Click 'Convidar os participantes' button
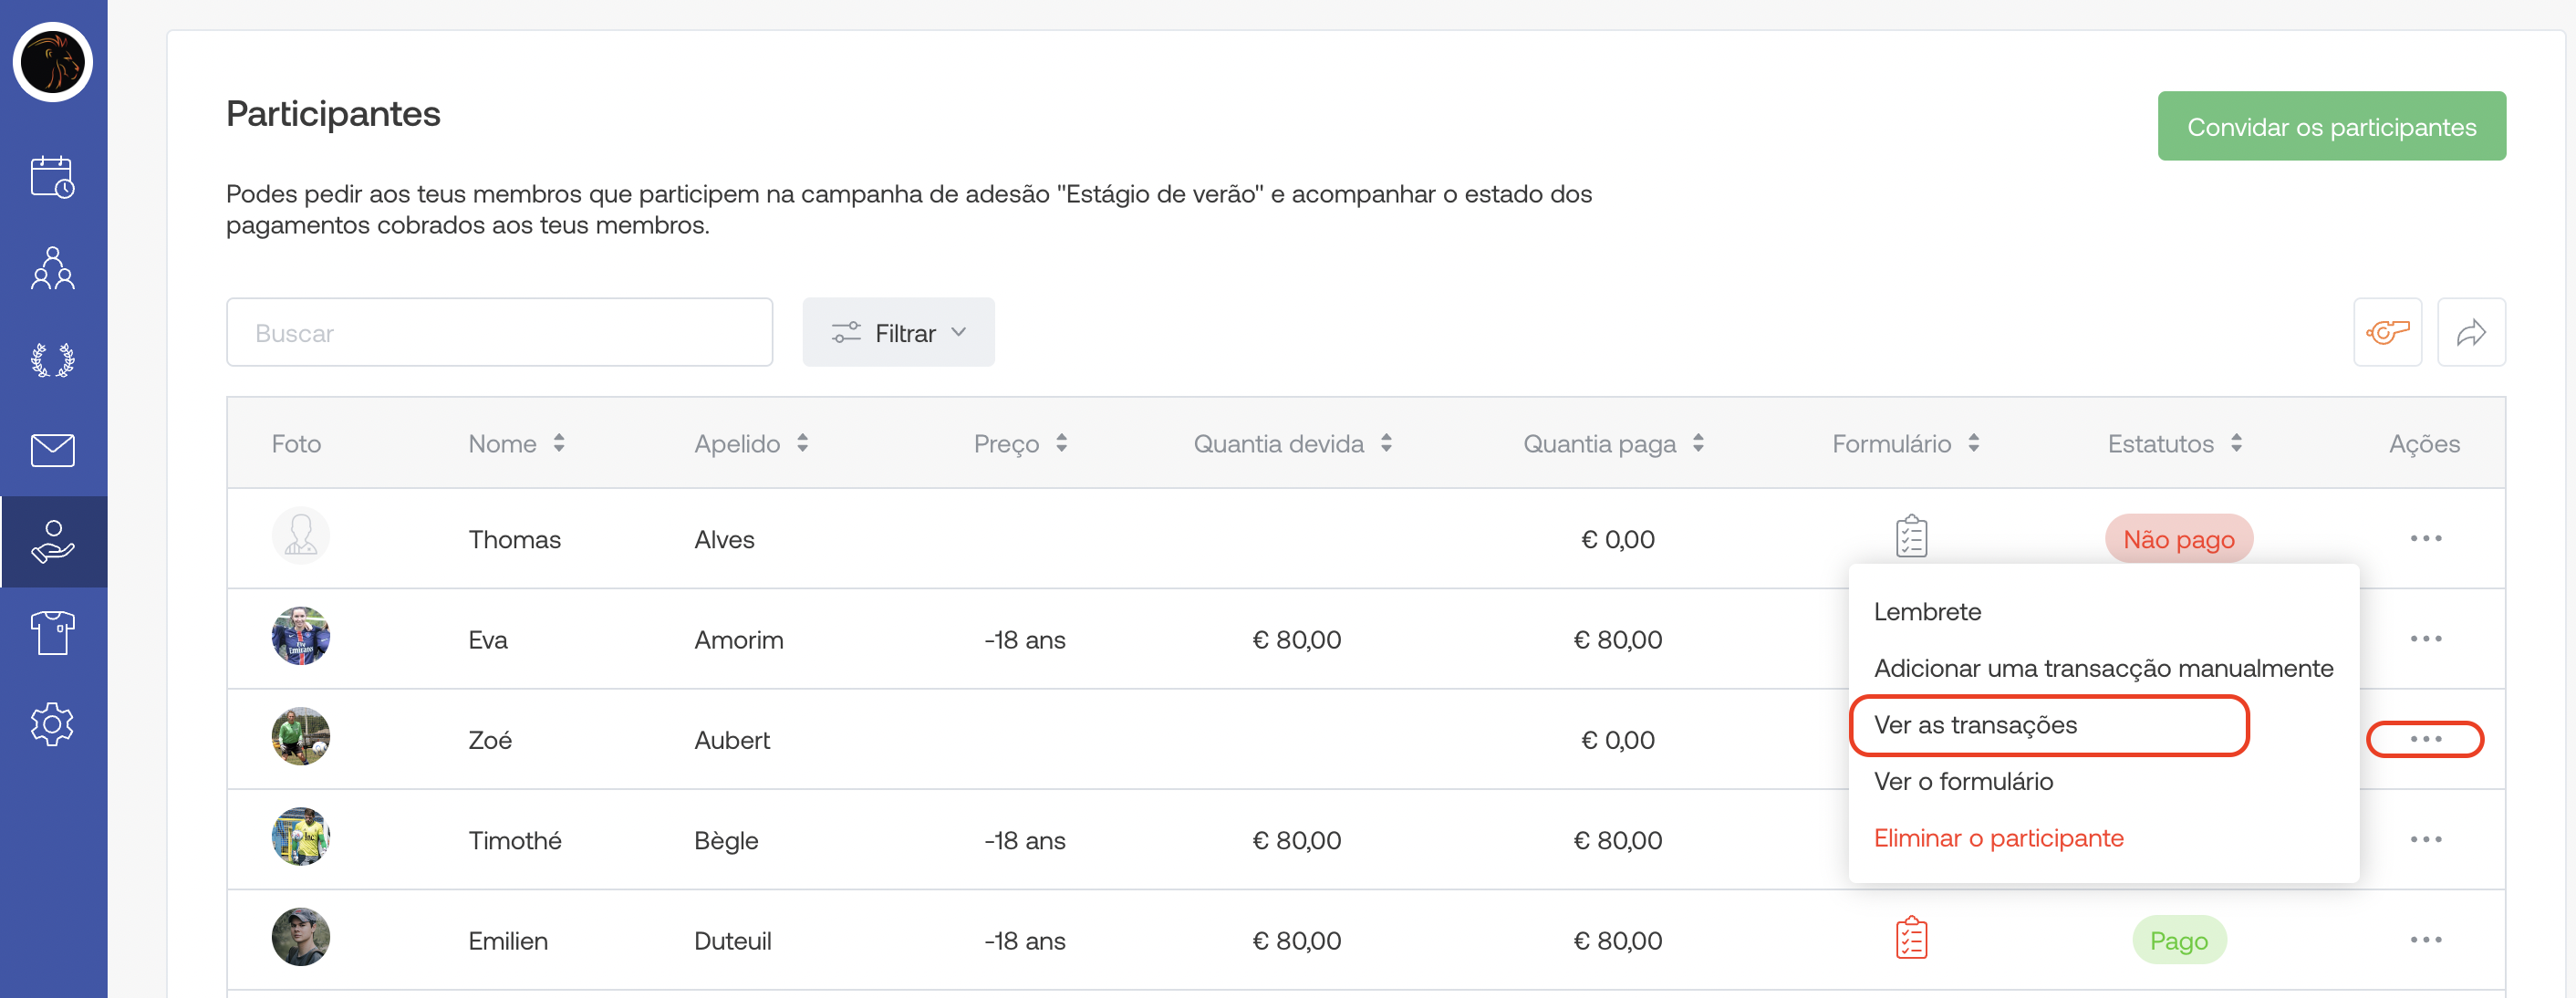Viewport: 2576px width, 998px height. click(2330, 126)
